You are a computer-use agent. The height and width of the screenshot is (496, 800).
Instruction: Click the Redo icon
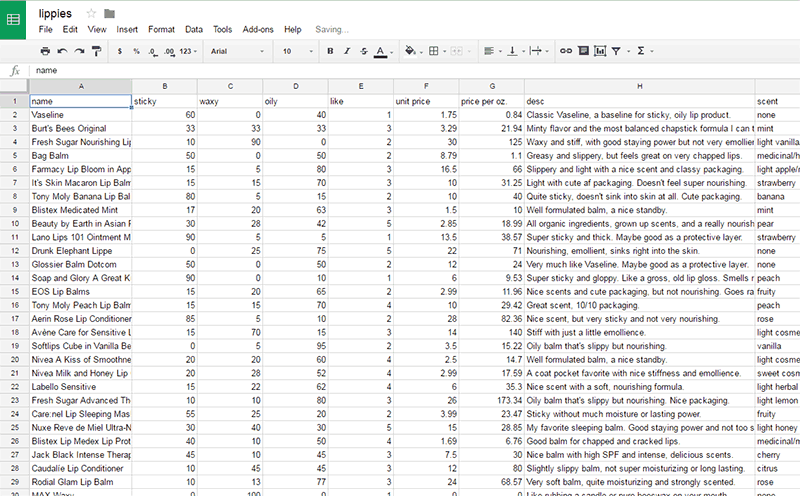[x=79, y=51]
